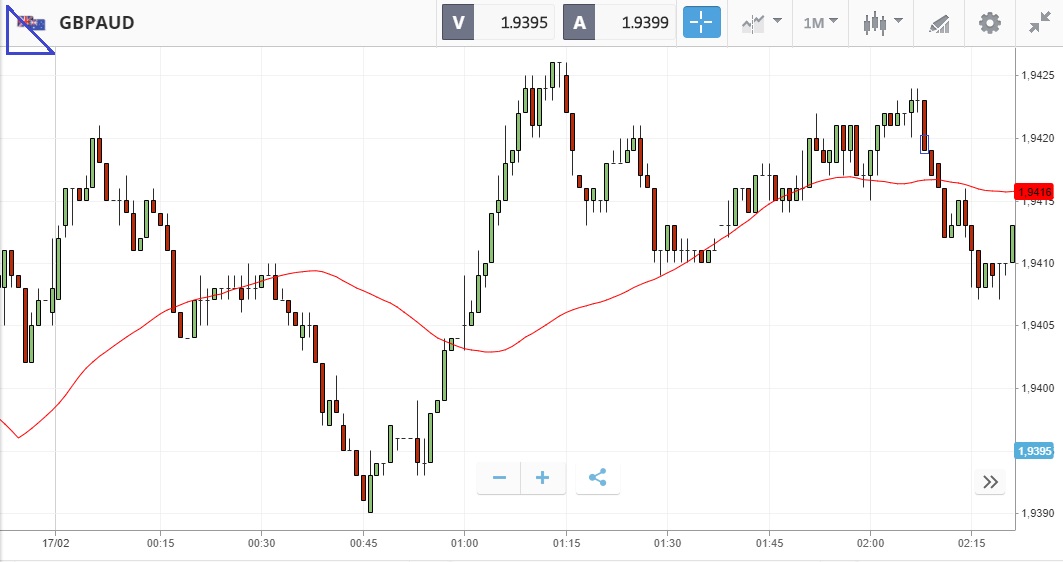
Task: Toggle the crosshair cursor button
Action: pos(702,22)
